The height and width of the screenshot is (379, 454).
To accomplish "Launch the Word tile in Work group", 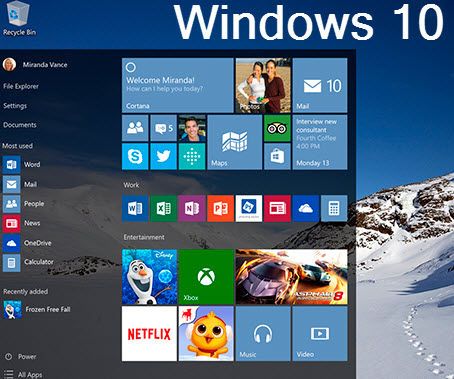I will click(x=135, y=209).
